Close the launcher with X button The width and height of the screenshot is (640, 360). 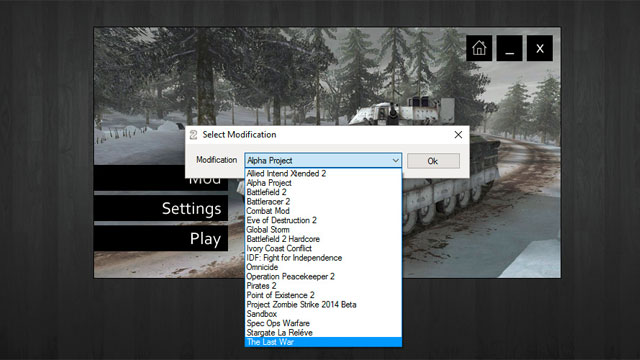tap(540, 48)
